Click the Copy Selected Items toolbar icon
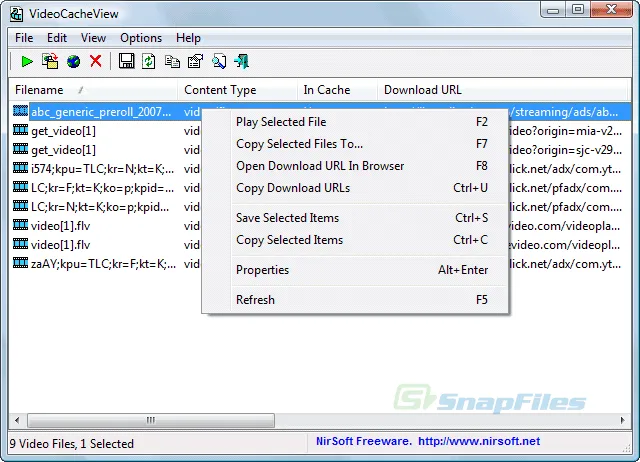The image size is (640, 462). pos(172,62)
